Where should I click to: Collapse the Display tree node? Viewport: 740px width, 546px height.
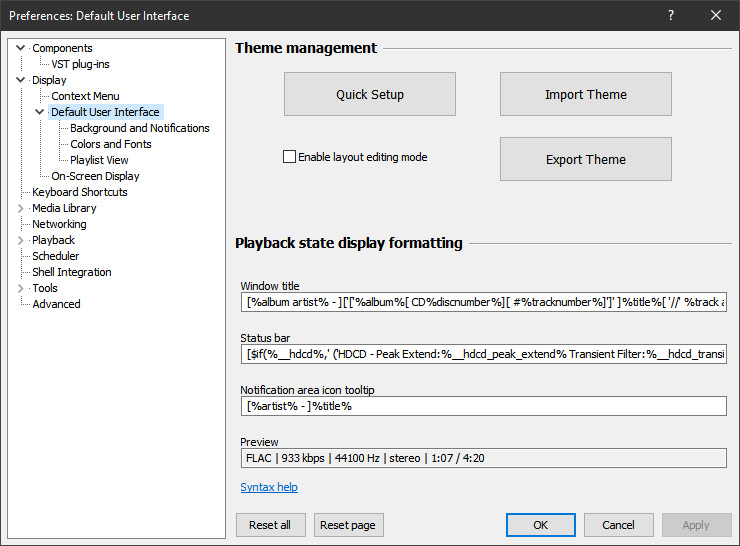coord(21,80)
